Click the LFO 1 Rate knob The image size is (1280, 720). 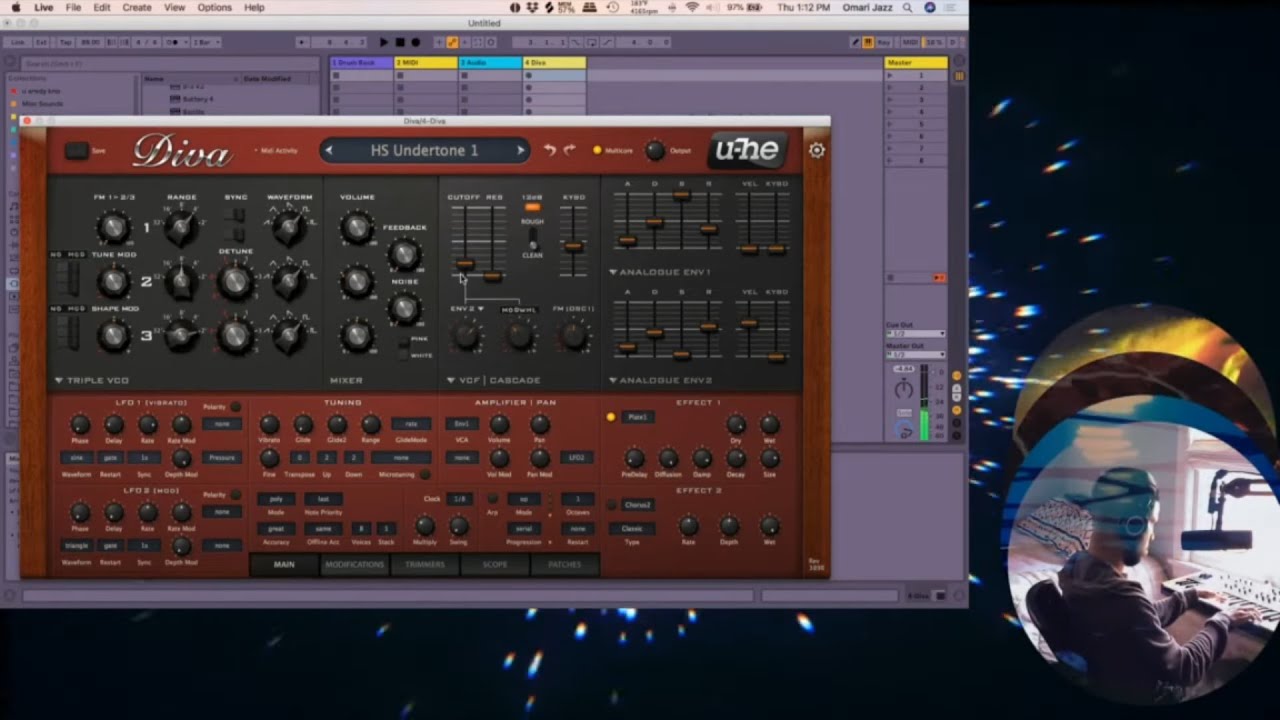(x=147, y=425)
